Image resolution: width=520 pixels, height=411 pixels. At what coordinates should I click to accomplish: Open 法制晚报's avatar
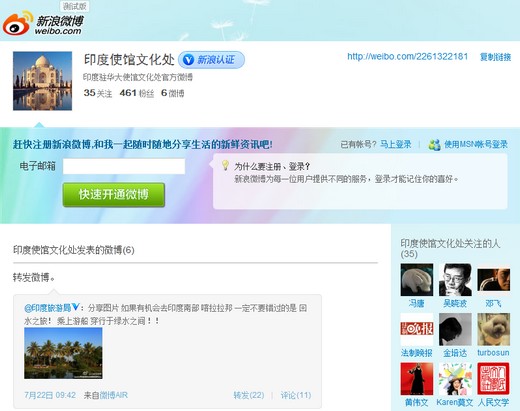pos(417,329)
